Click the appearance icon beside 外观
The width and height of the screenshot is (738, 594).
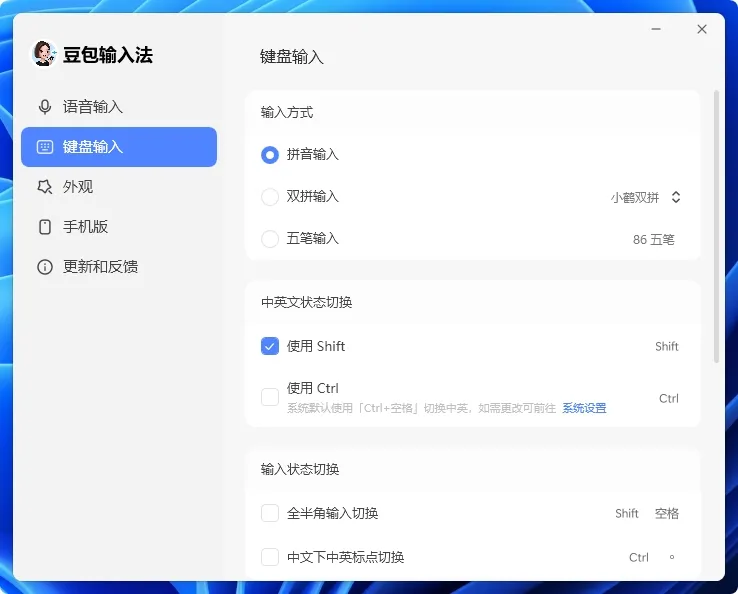(x=45, y=187)
